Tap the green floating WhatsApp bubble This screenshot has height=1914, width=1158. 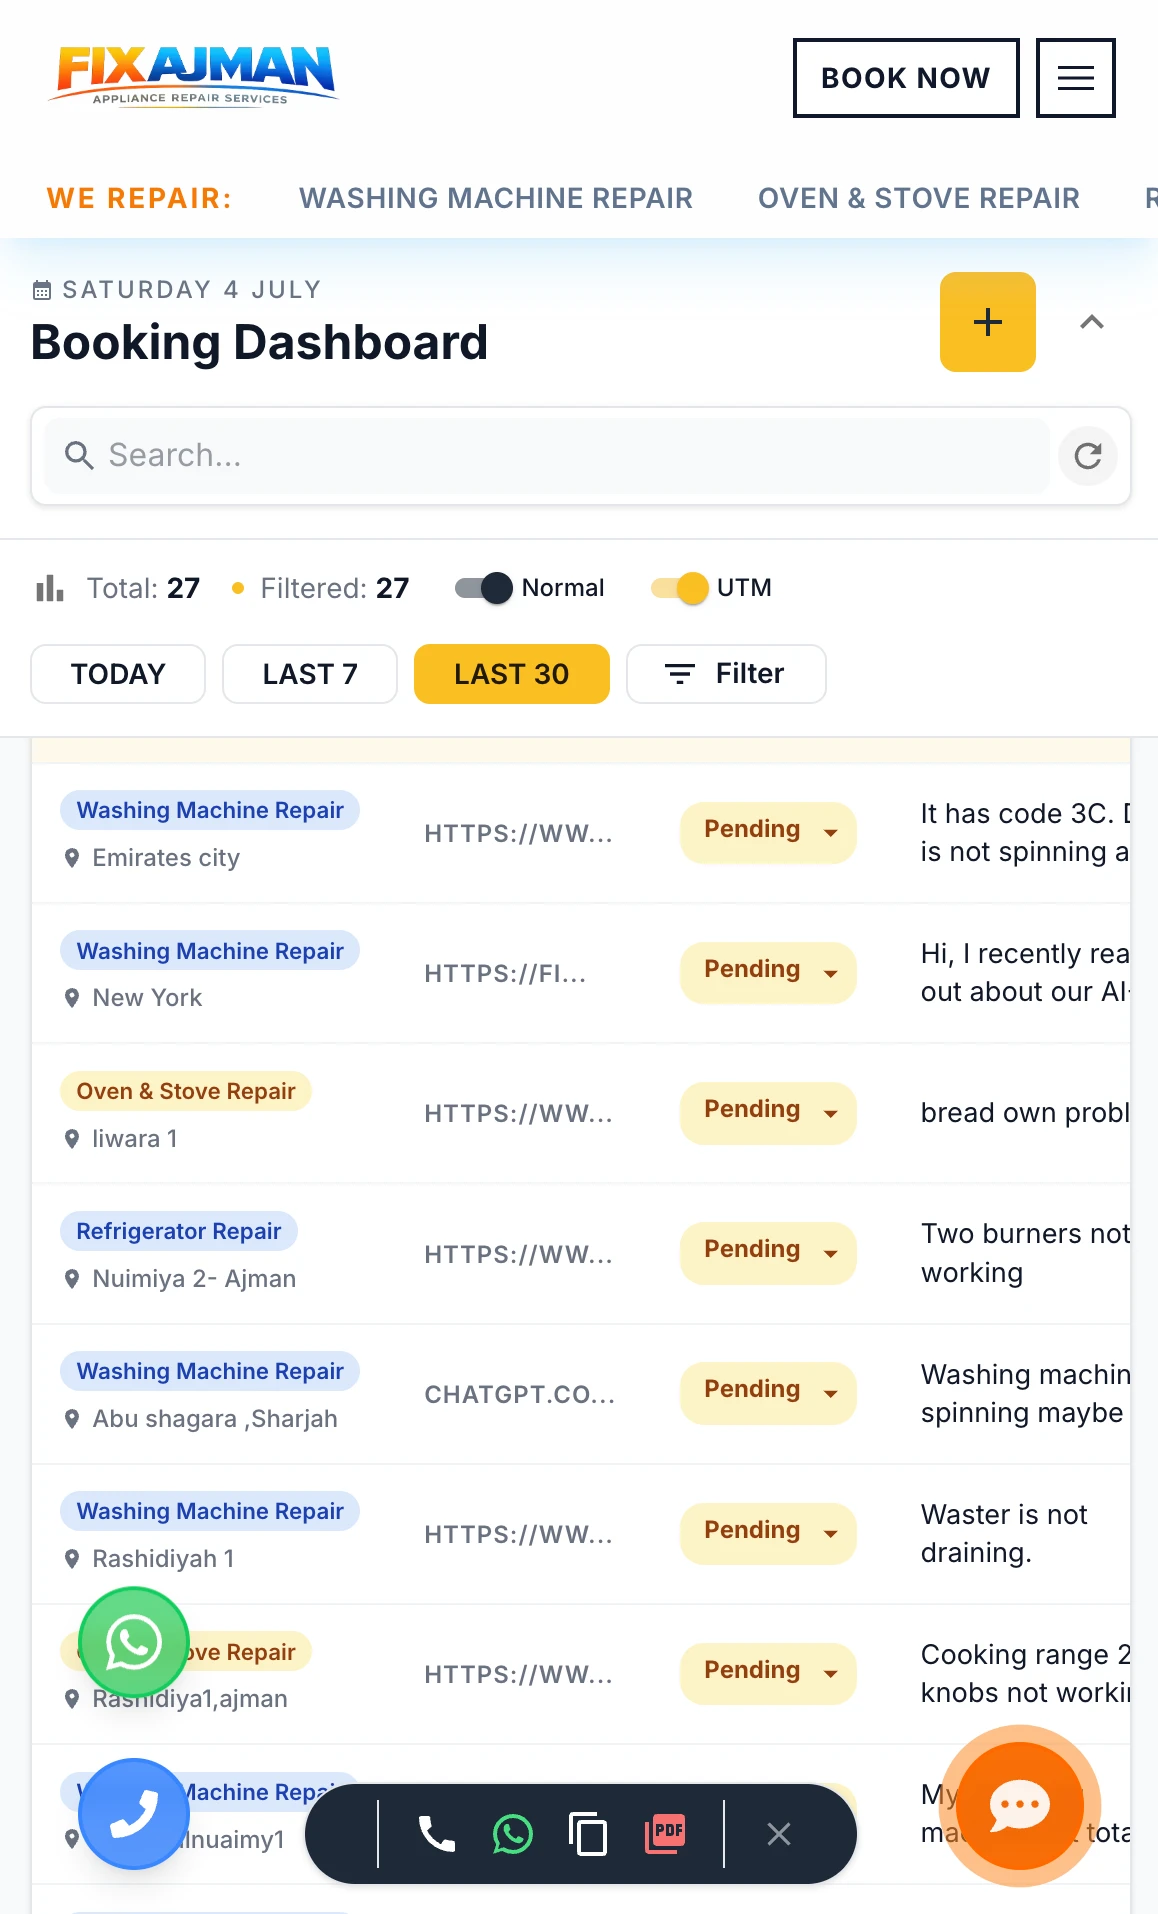click(134, 1642)
